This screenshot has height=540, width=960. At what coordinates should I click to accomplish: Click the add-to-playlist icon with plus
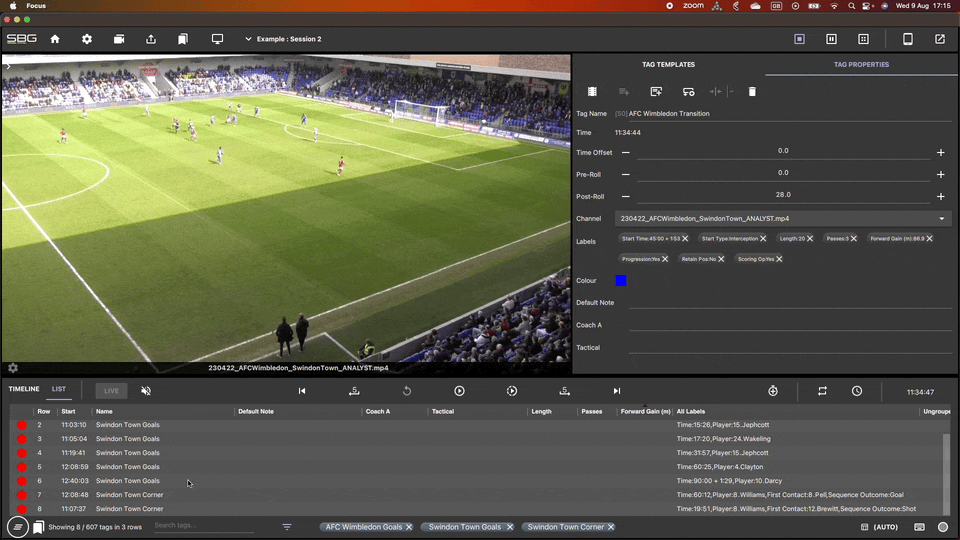click(624, 92)
